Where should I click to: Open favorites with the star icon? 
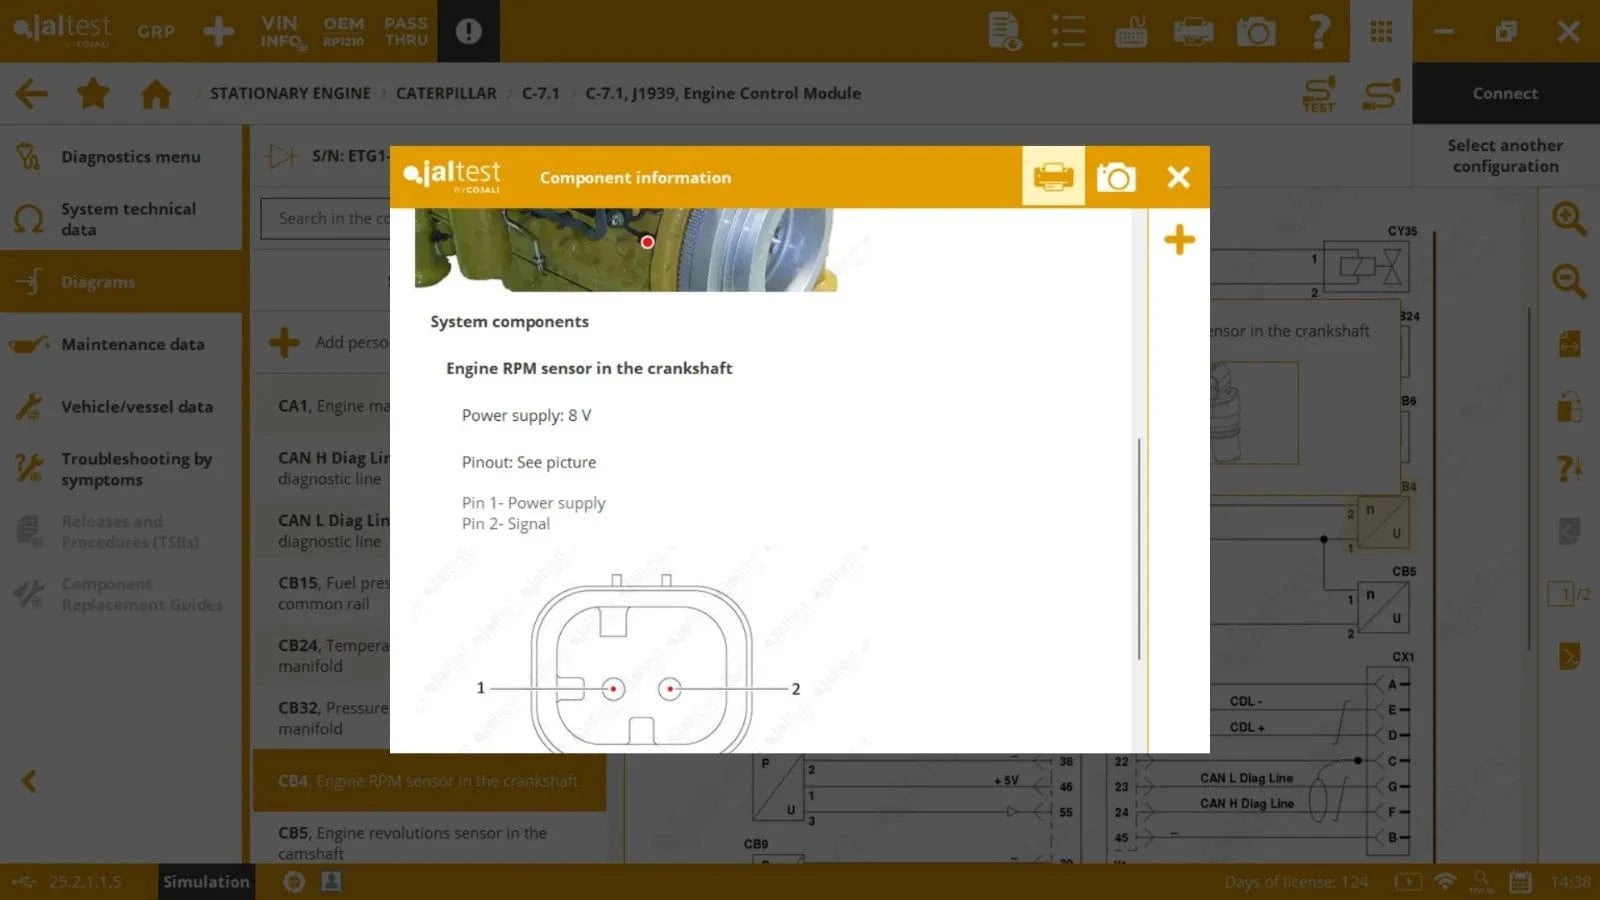pyautogui.click(x=93, y=94)
